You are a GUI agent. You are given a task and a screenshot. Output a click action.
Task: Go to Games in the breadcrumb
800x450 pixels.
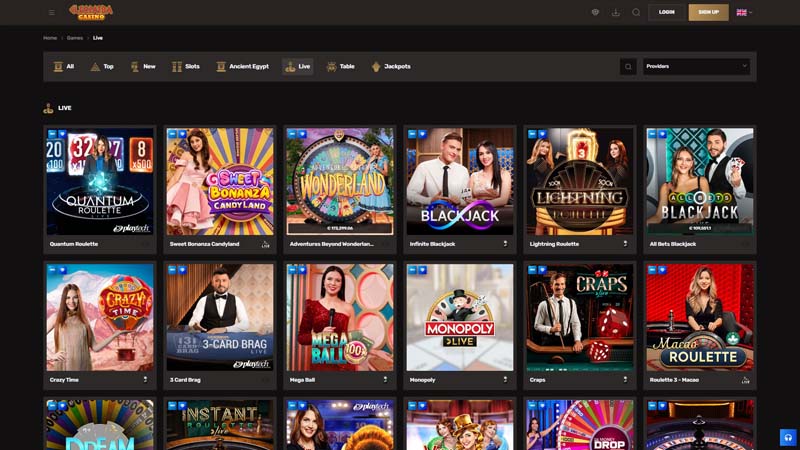[x=74, y=38]
